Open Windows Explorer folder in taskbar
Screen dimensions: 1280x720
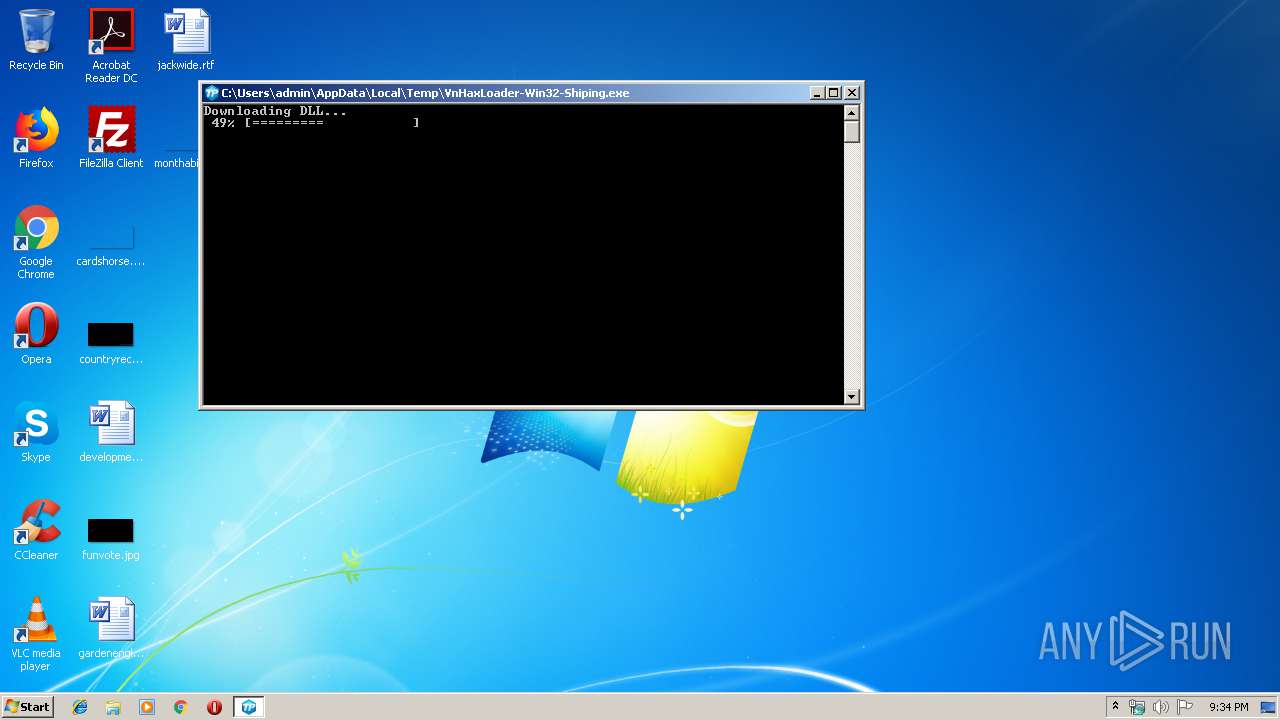(x=113, y=707)
